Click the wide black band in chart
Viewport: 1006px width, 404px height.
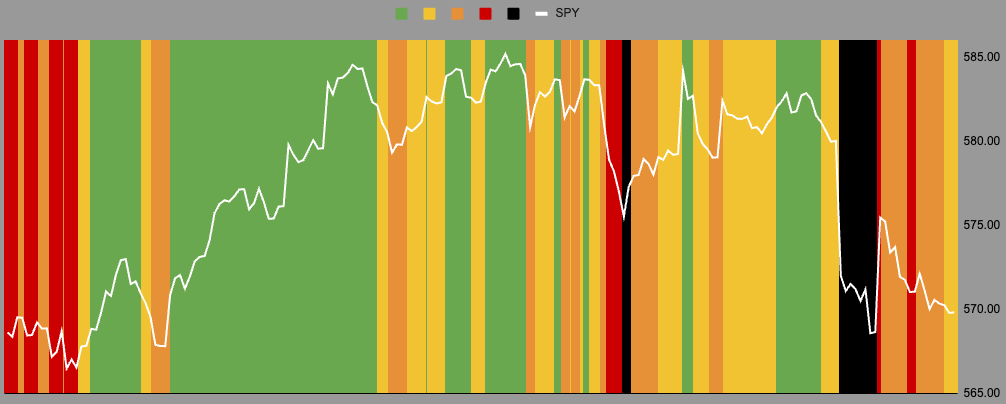point(858,216)
